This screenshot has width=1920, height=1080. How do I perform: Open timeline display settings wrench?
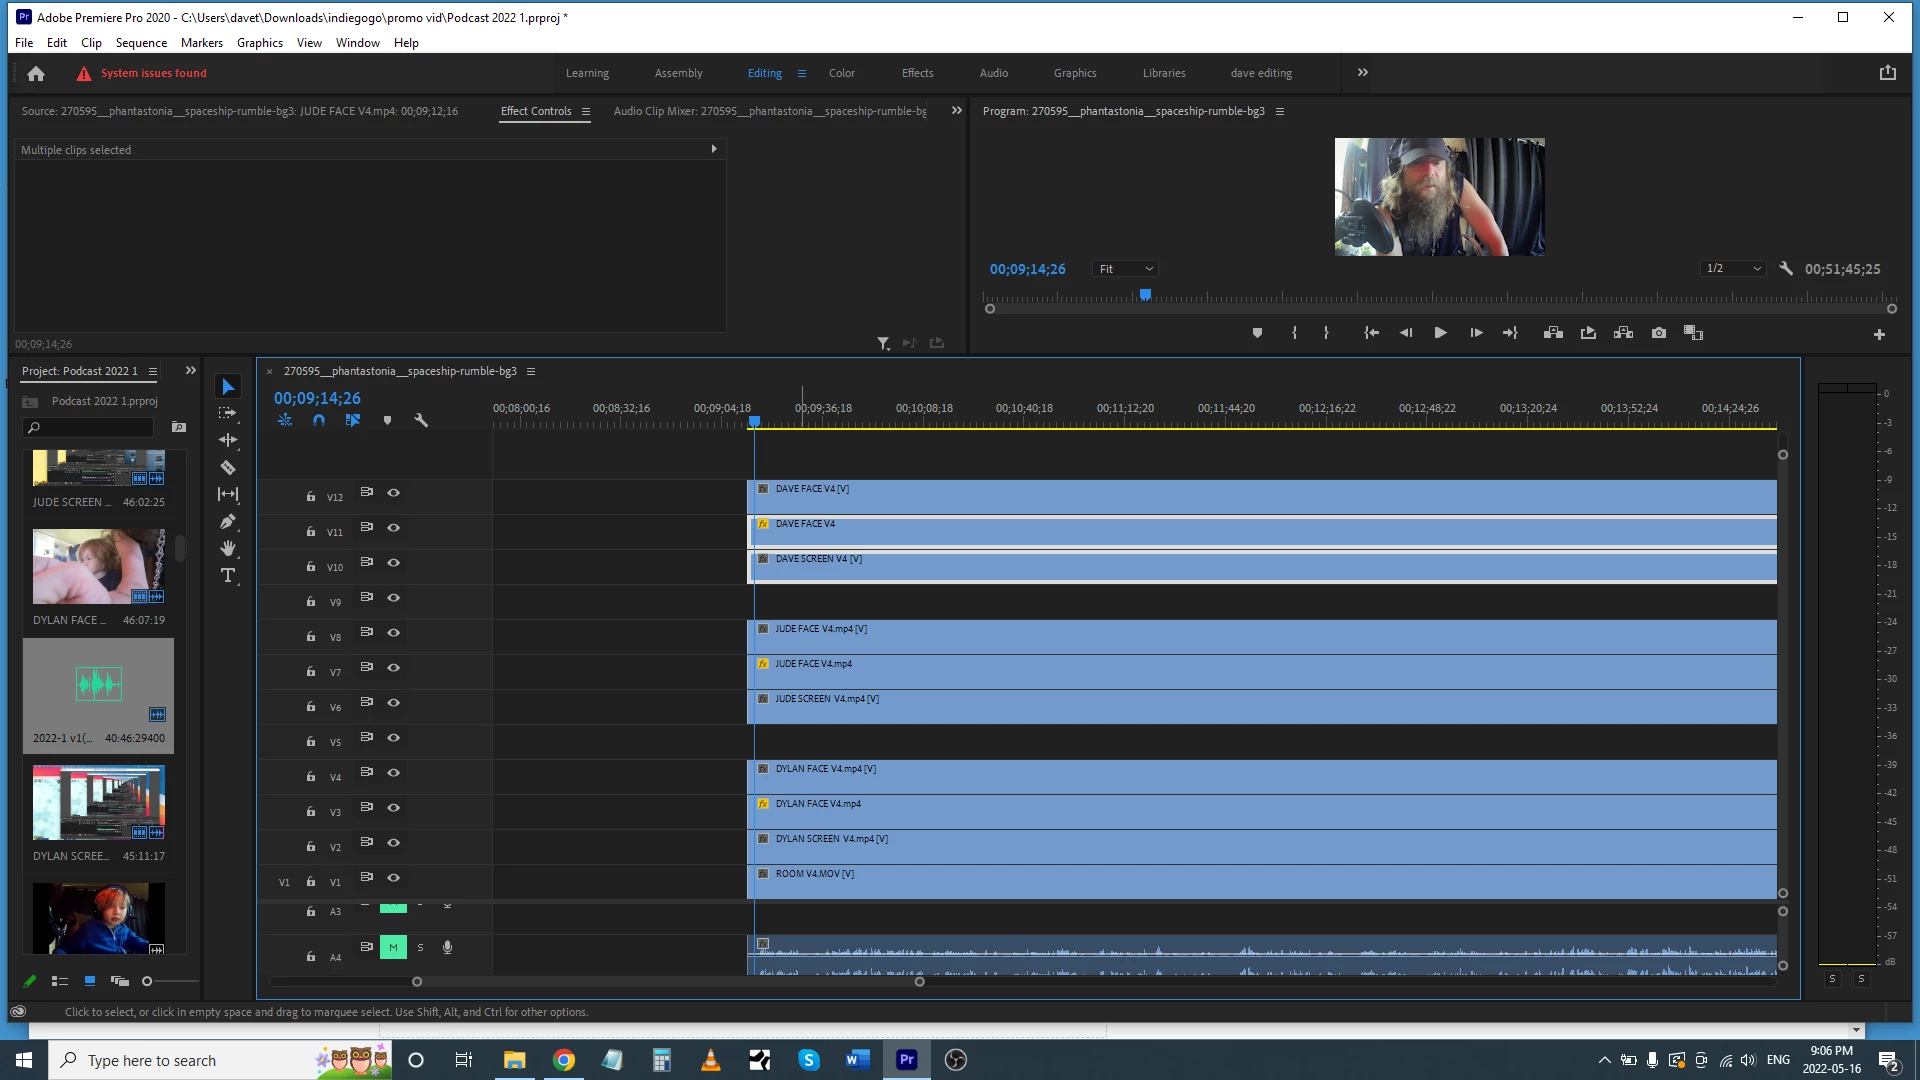tap(421, 421)
